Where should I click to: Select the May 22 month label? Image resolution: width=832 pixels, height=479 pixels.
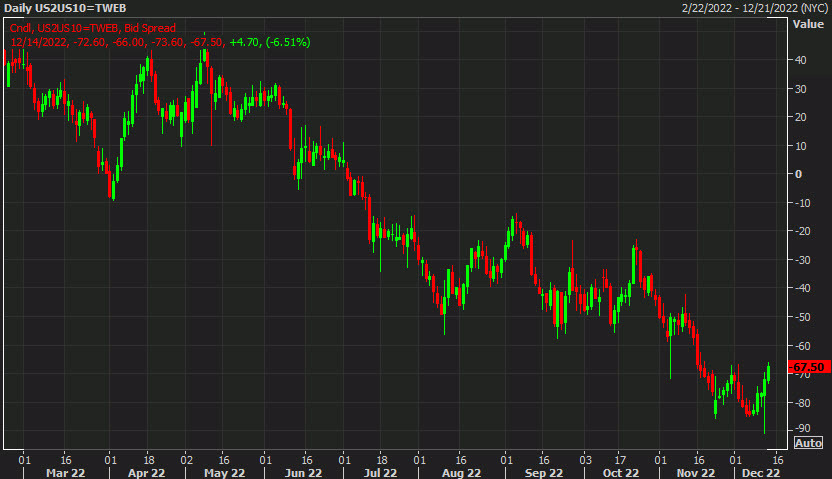click(223, 472)
